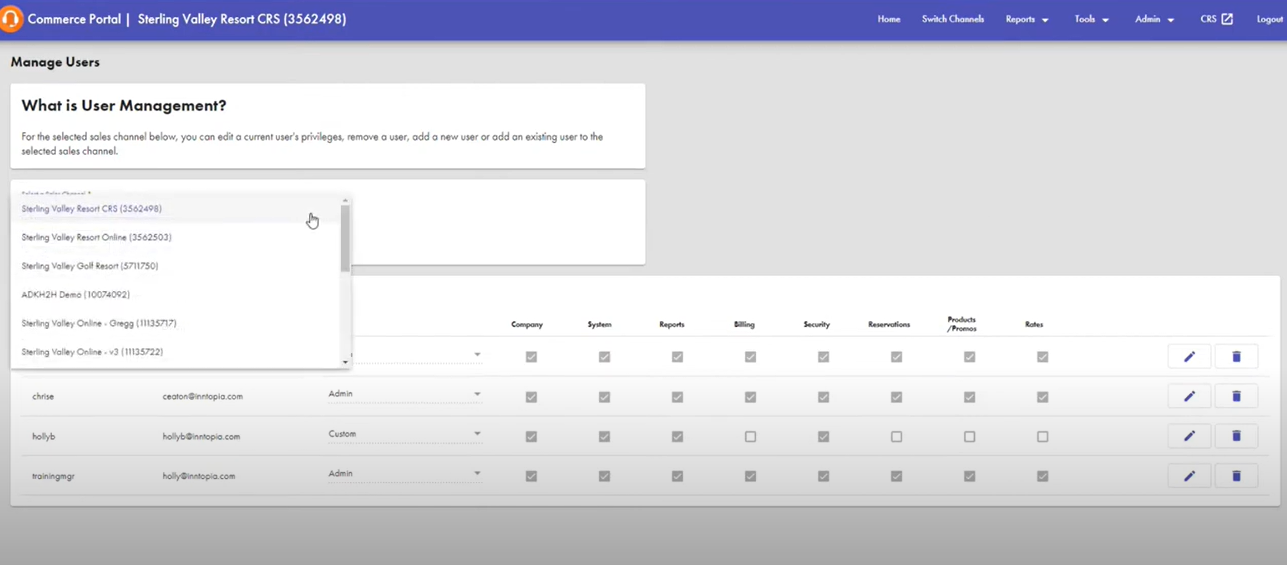Toggle Reports checkbox for hollyb

677,437
